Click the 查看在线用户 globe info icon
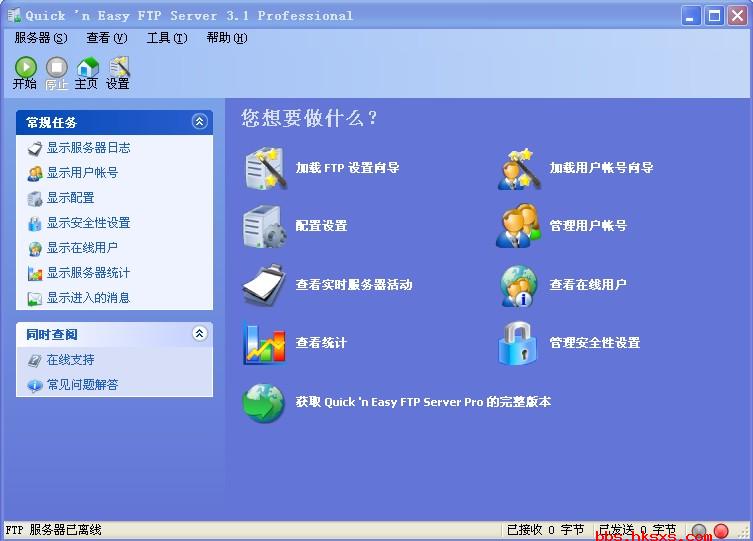The width and height of the screenshot is (753, 541). [x=519, y=286]
